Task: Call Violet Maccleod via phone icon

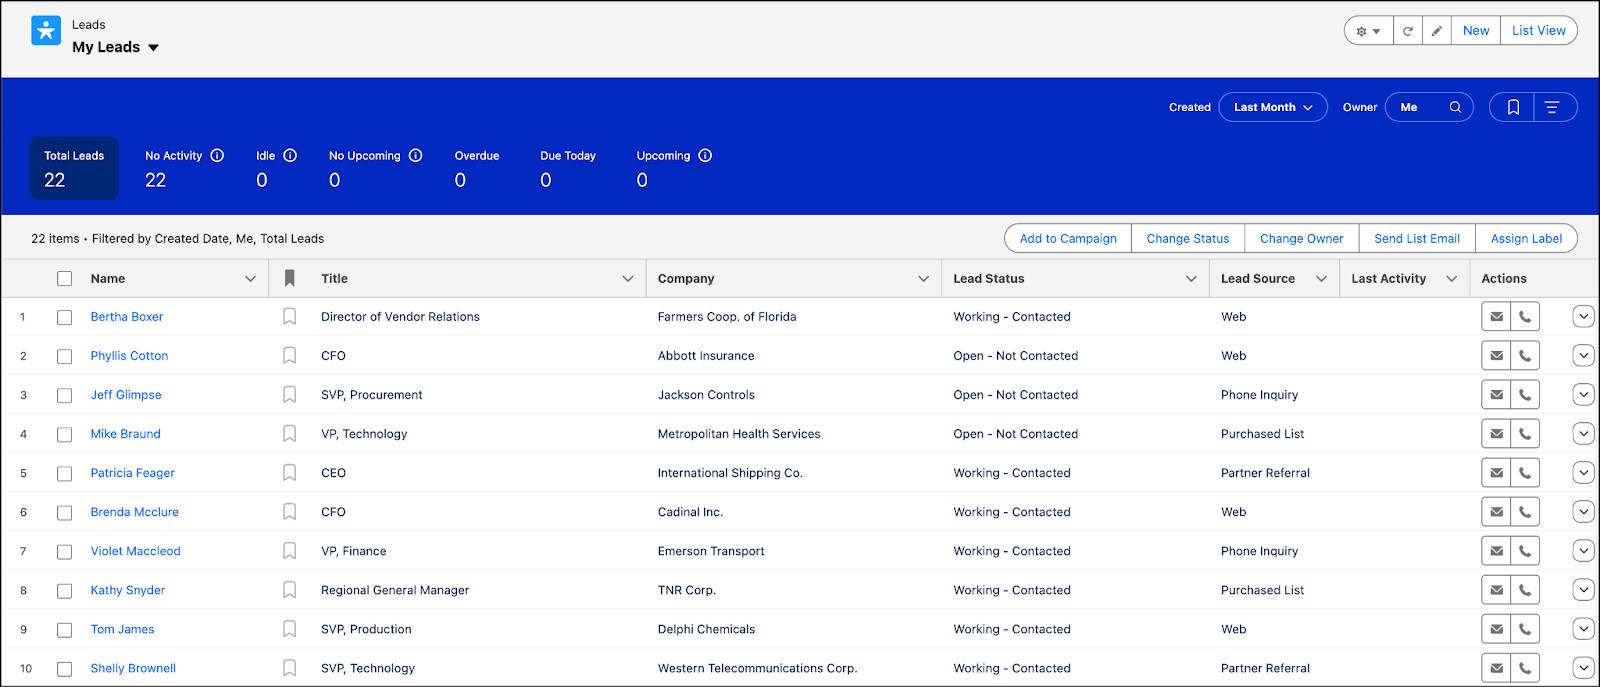Action: click(1525, 551)
